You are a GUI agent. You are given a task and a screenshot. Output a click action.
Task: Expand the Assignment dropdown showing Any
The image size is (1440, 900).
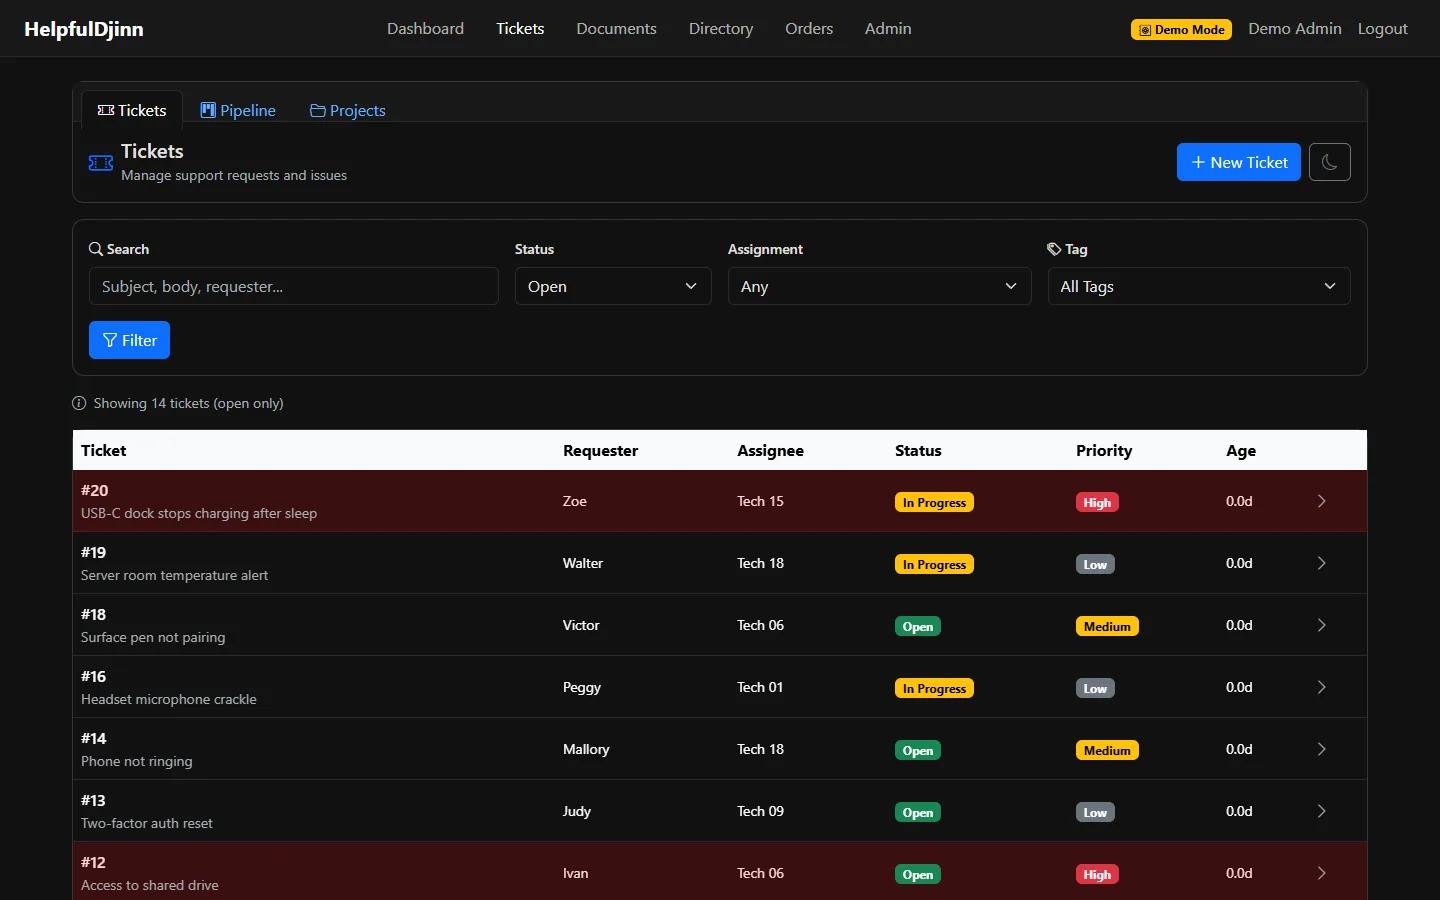coord(879,286)
